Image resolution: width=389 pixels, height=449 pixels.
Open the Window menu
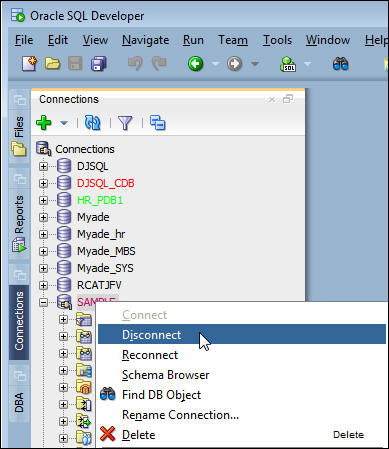coord(328,40)
